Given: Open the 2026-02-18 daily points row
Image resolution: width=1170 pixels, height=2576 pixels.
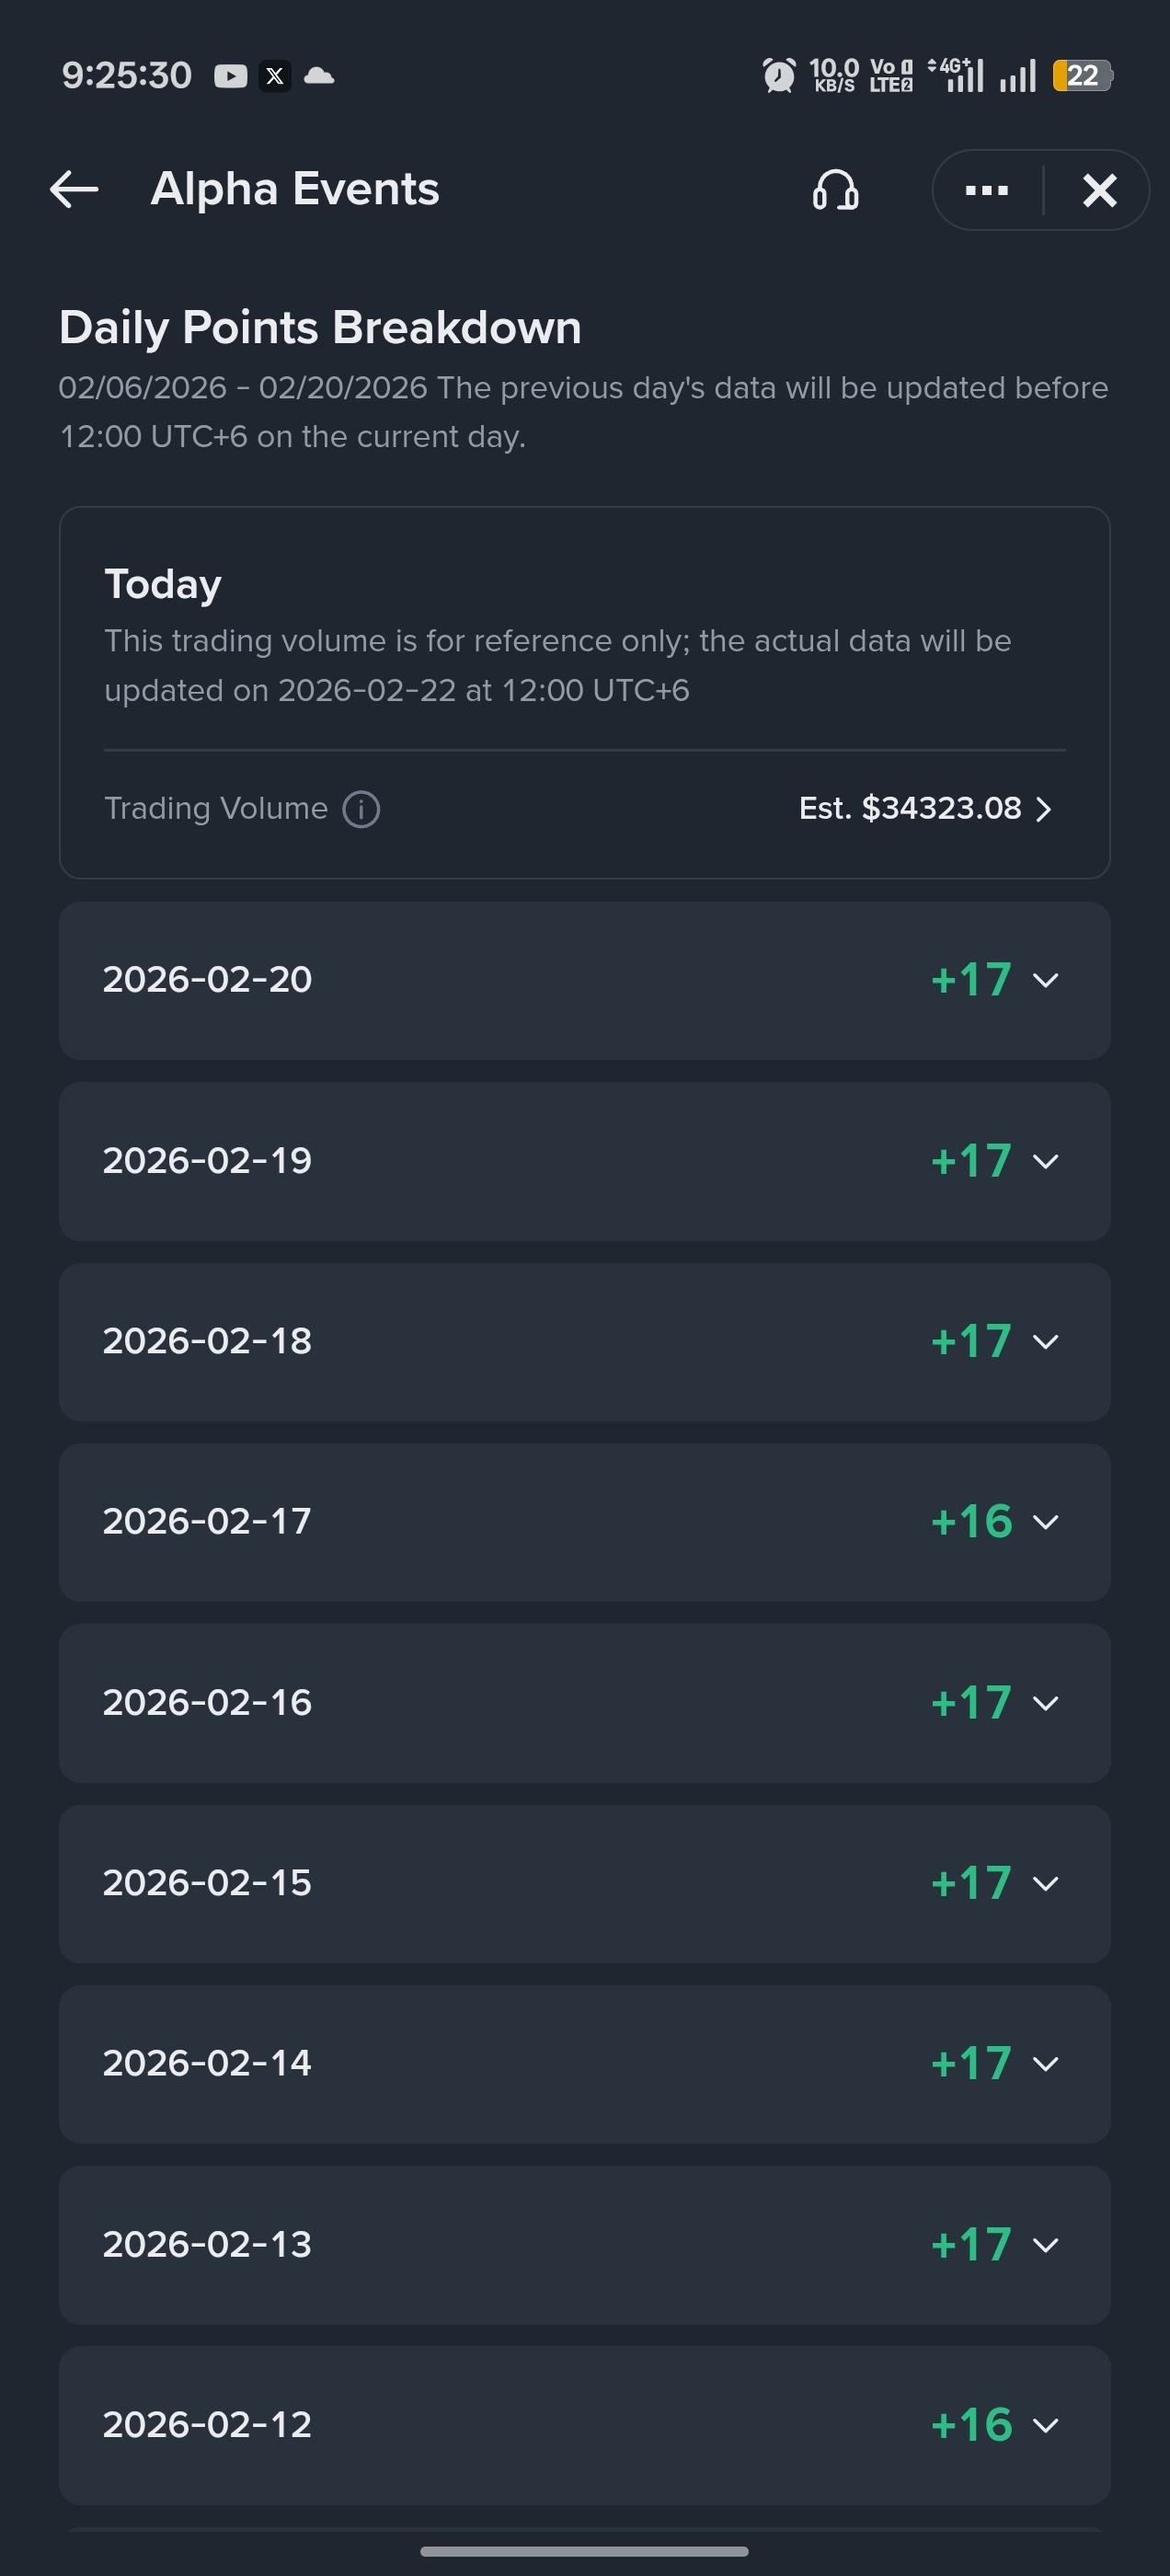Looking at the screenshot, I should click(584, 1342).
